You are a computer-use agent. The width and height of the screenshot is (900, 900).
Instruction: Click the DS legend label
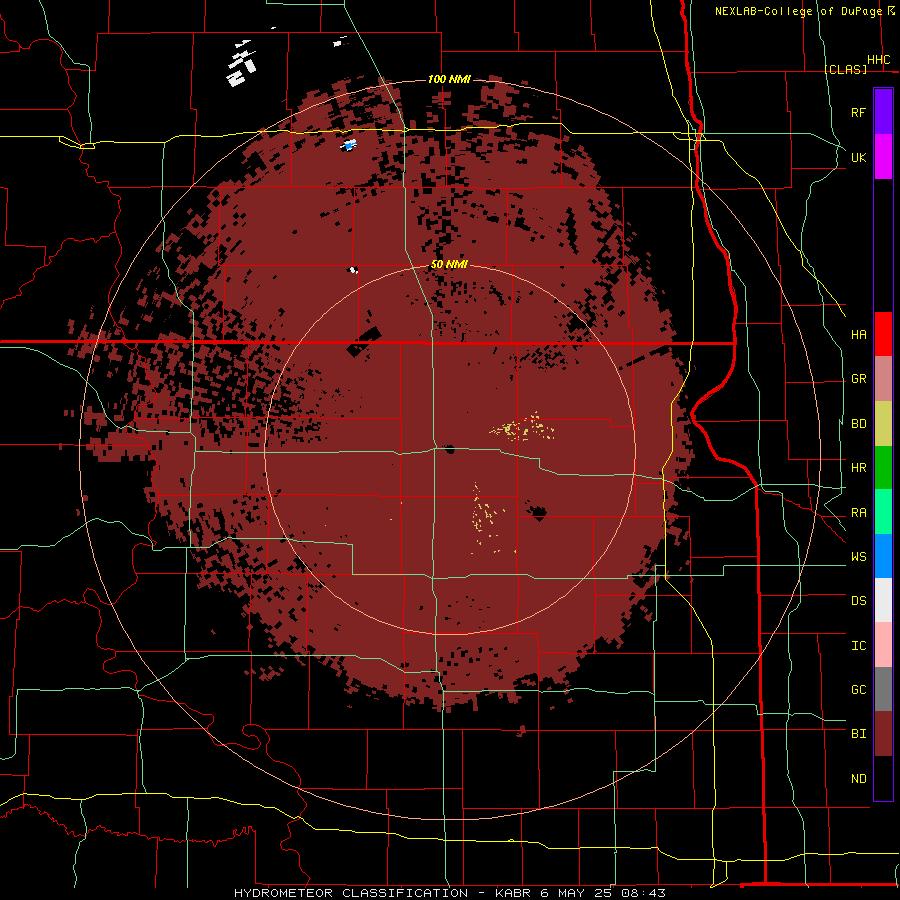tap(858, 600)
